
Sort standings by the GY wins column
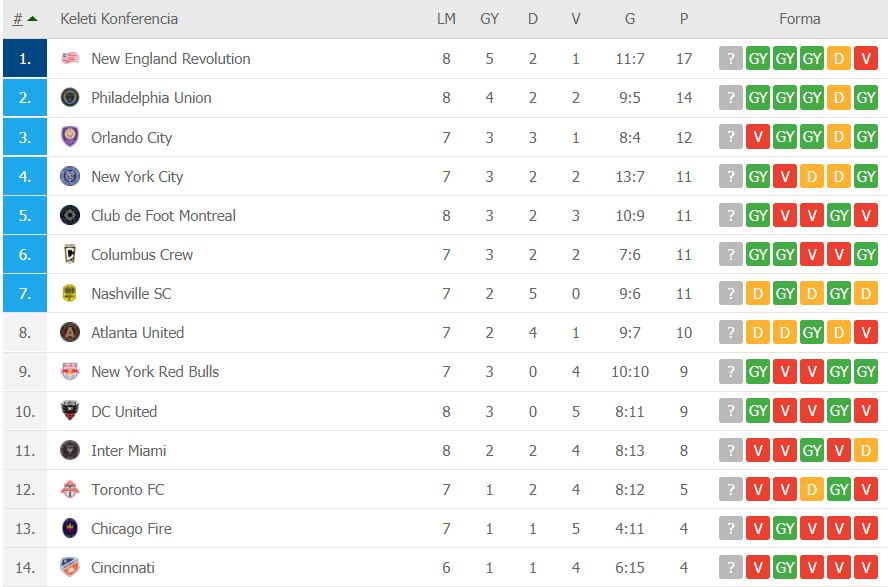click(x=489, y=19)
